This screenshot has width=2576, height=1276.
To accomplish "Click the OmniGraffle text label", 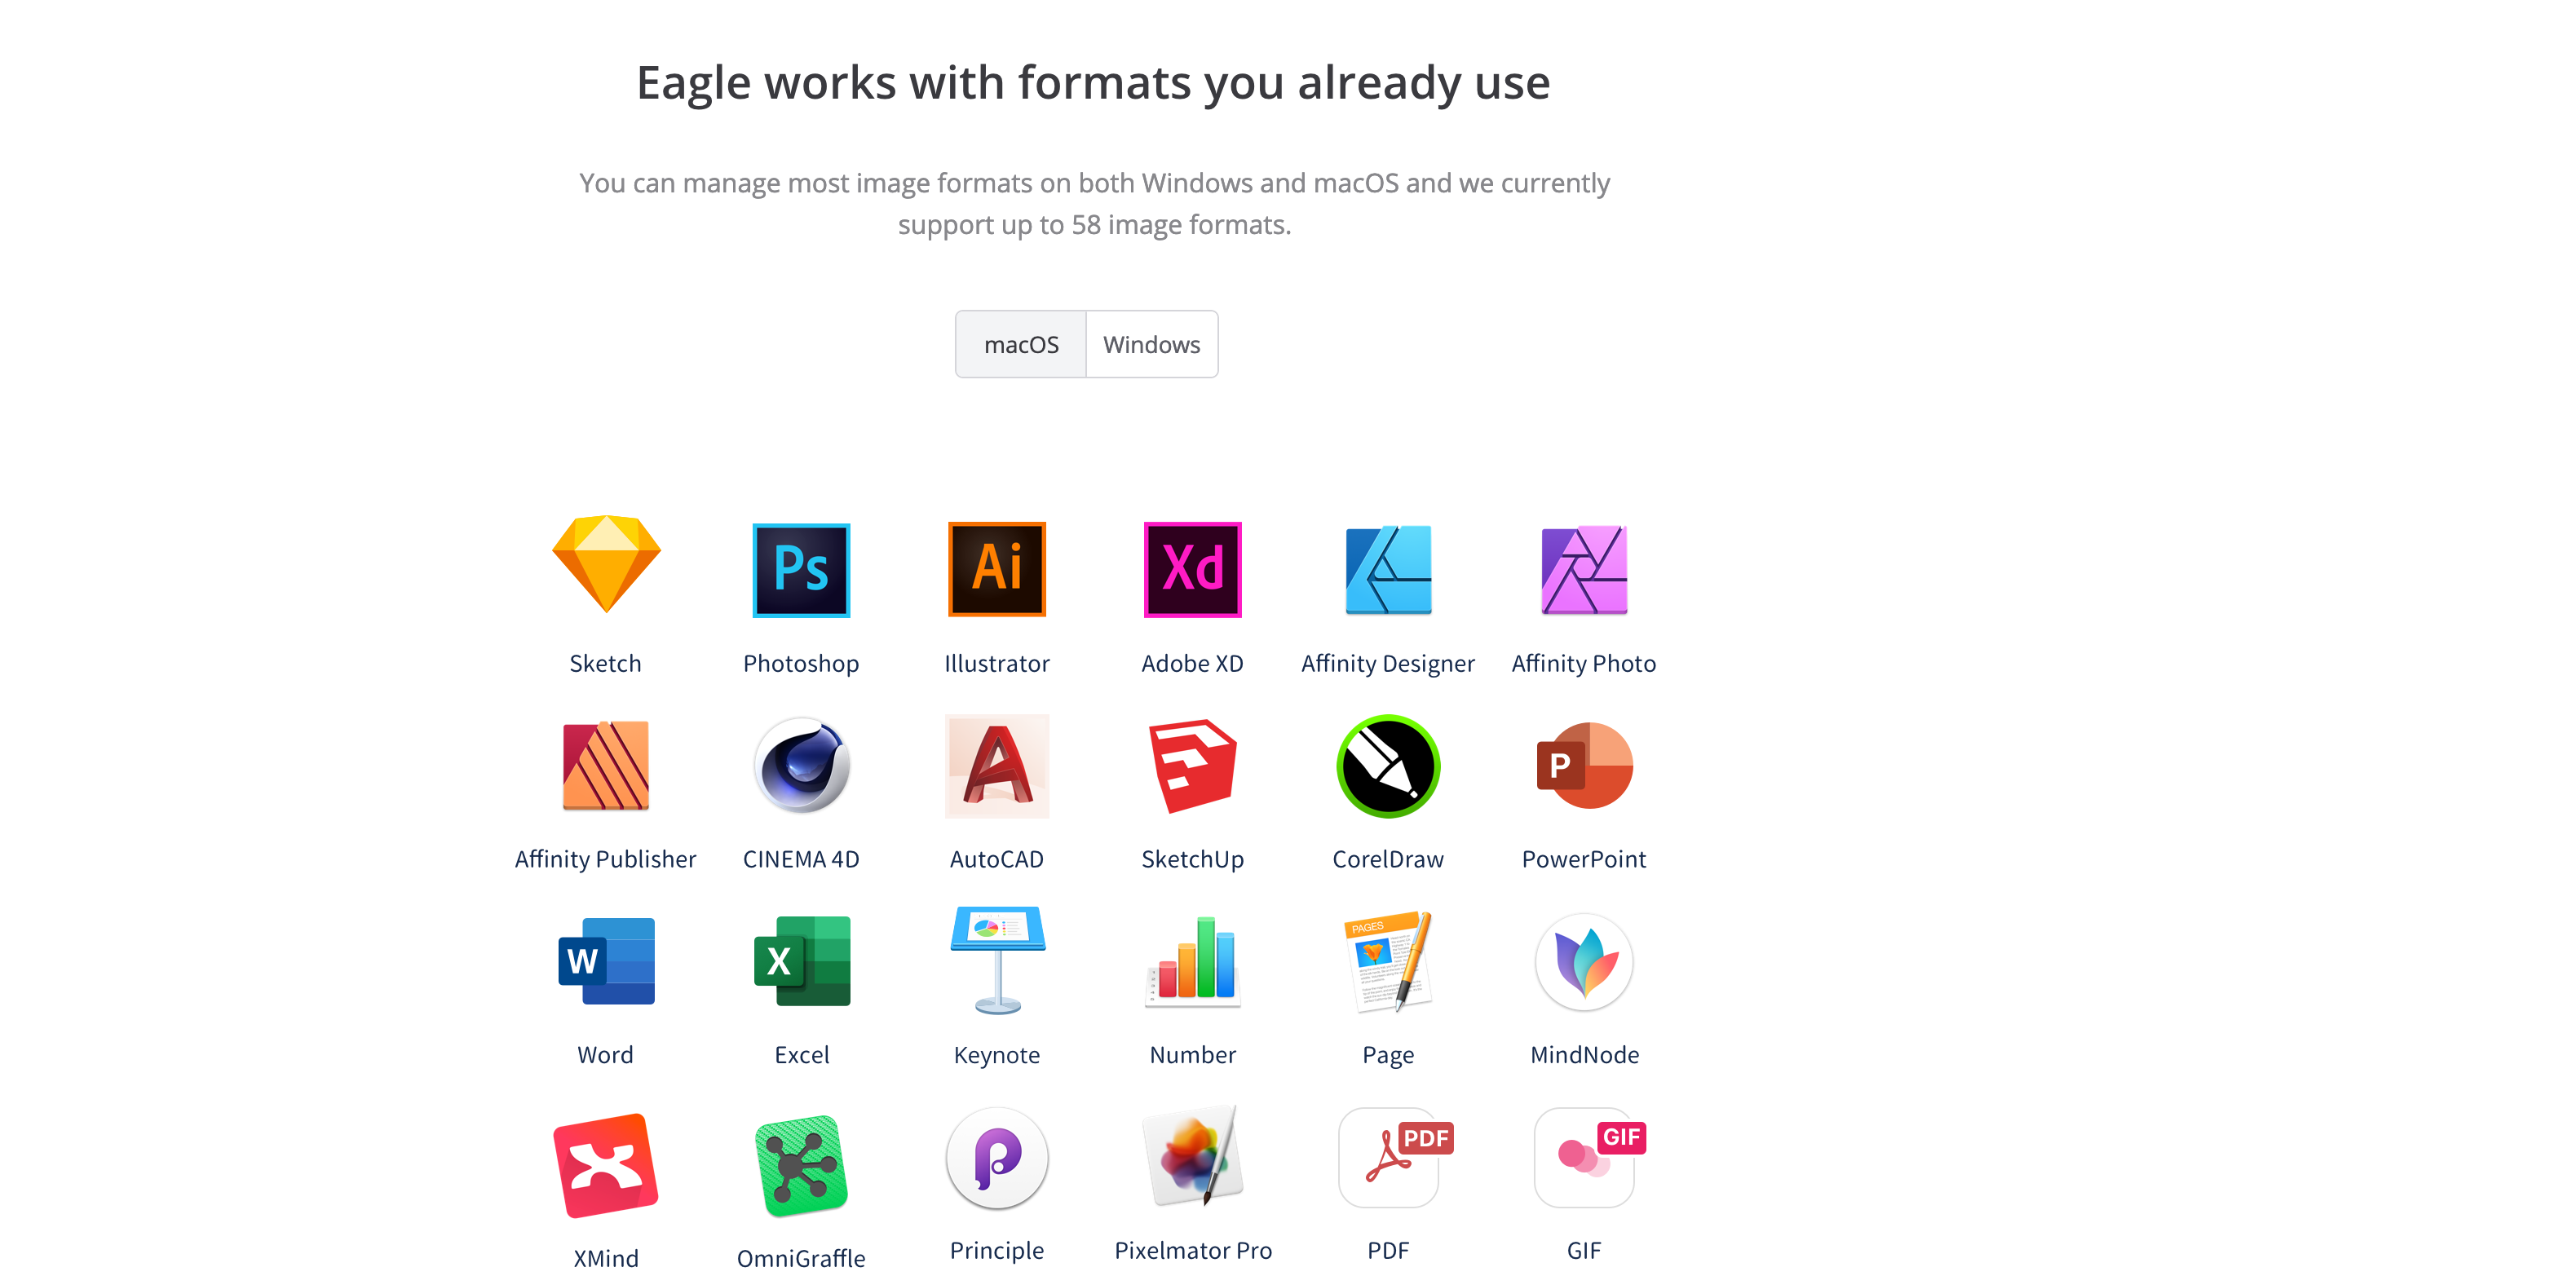I will click(x=801, y=1259).
